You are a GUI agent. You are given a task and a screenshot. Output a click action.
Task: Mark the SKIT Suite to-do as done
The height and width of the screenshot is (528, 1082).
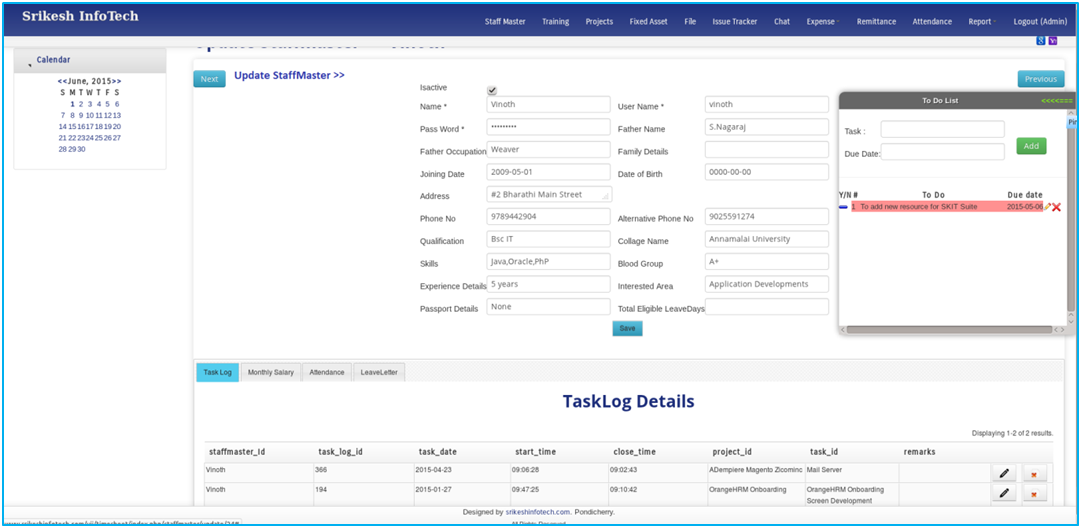(844, 207)
